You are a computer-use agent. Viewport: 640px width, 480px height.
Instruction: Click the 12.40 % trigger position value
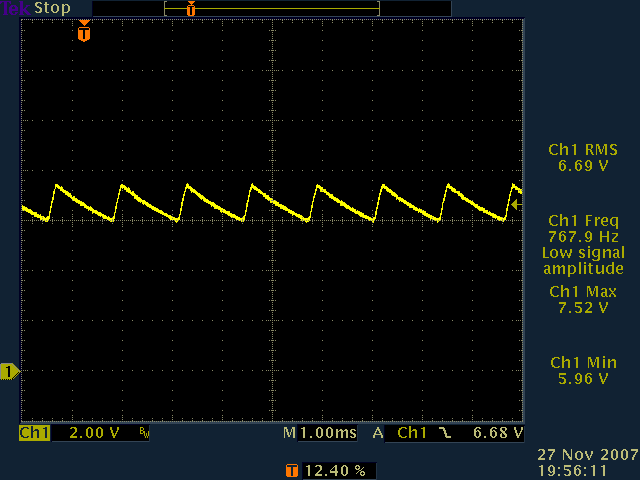tap(335, 471)
